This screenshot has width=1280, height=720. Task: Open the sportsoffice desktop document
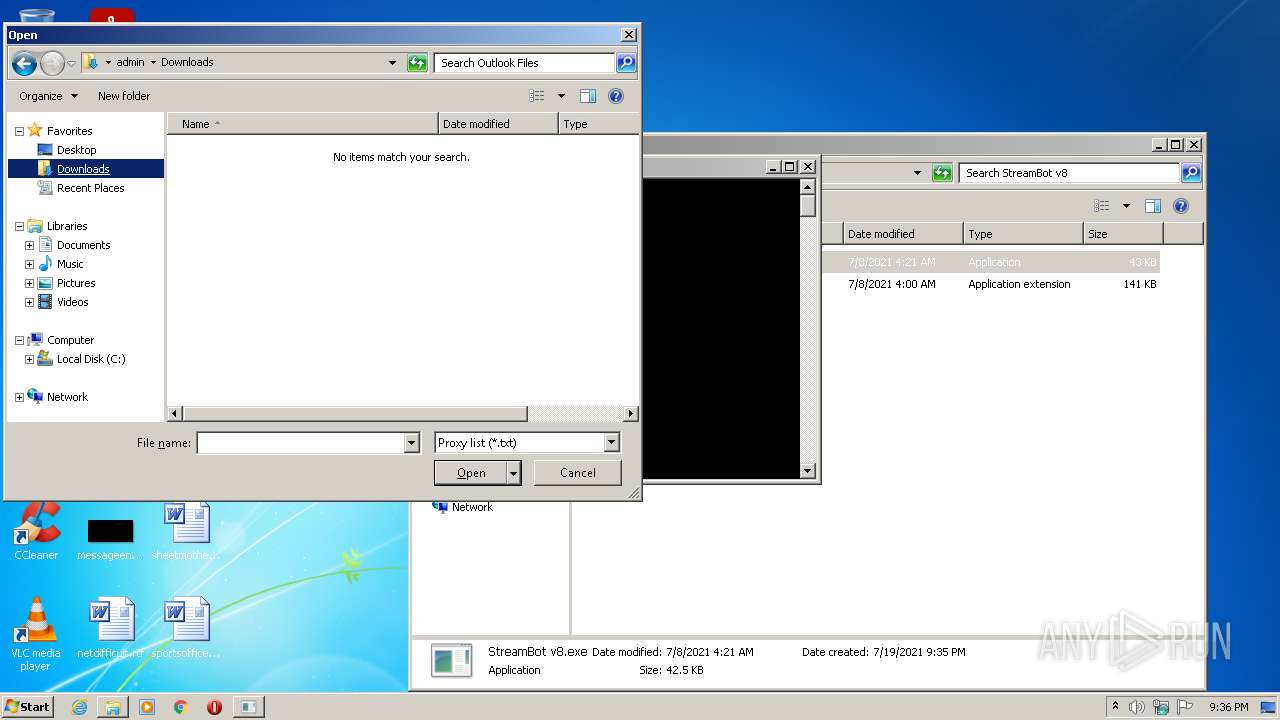pyautogui.click(x=186, y=629)
